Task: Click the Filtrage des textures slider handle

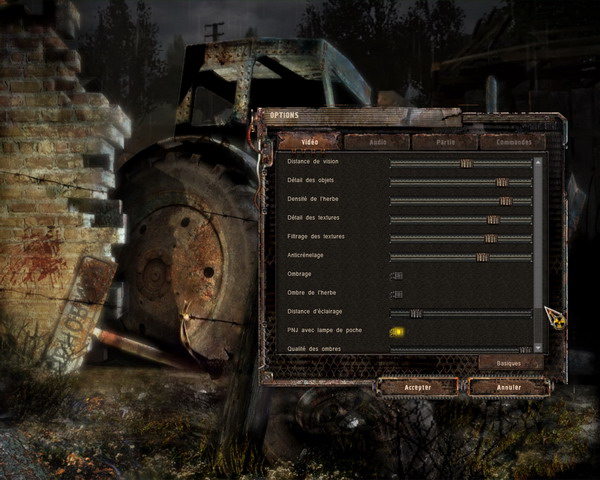Action: pyautogui.click(x=490, y=238)
